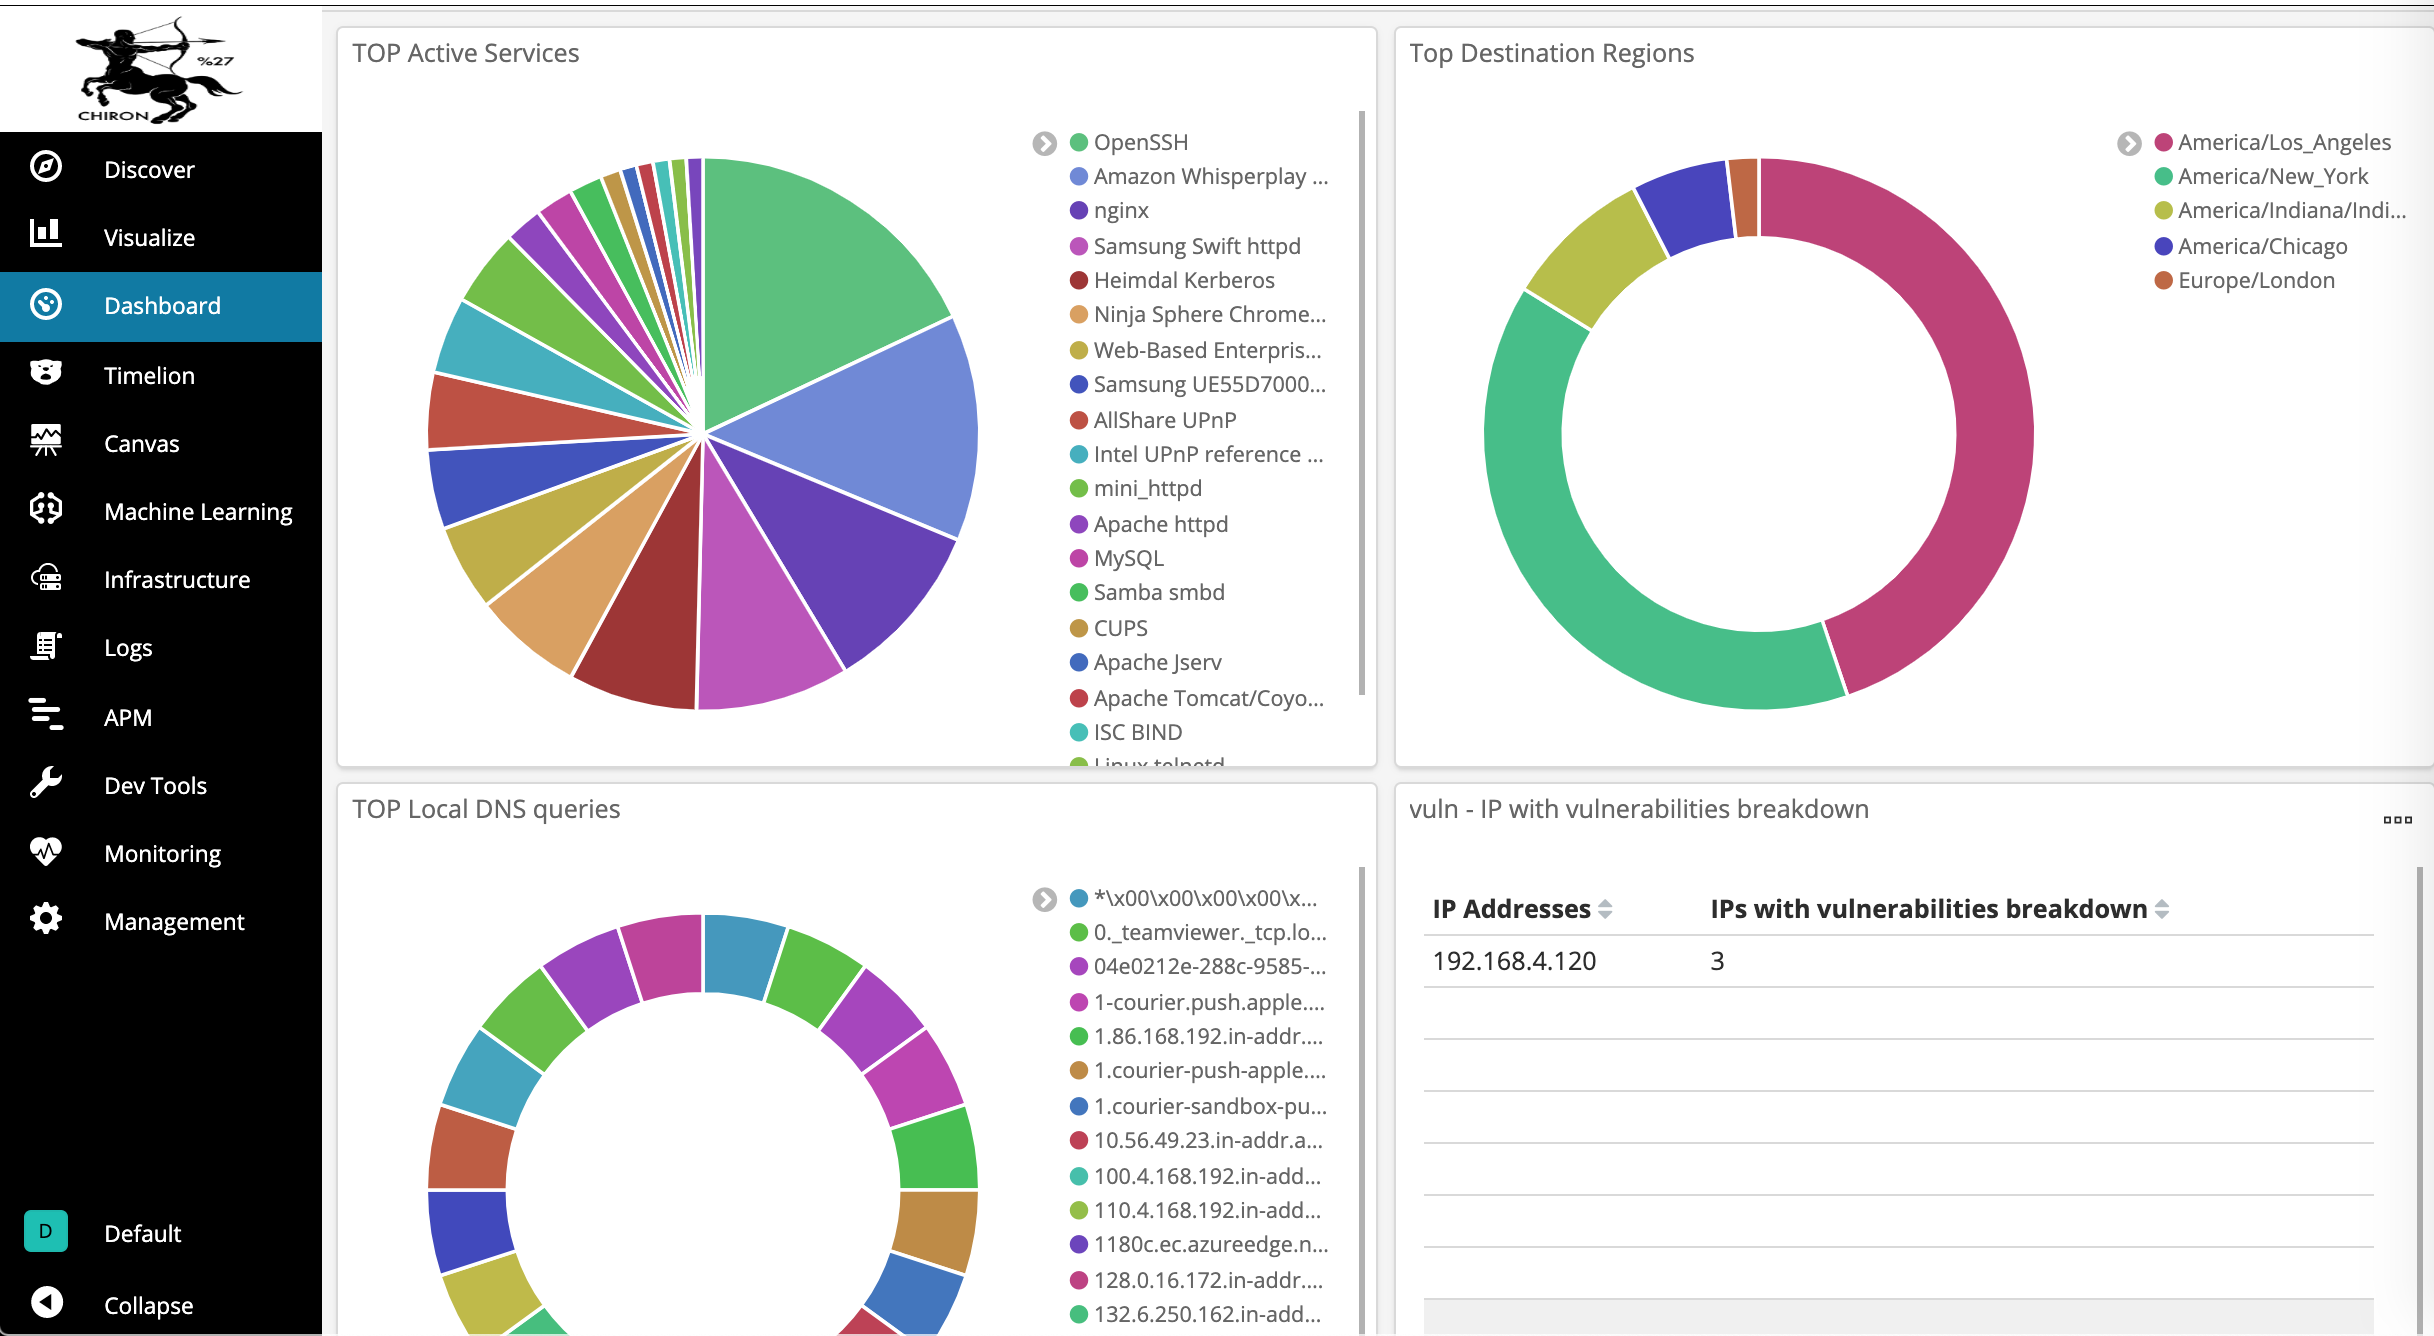Open Monitoring heartbeat icon
2434x1336 pixels.
click(x=46, y=851)
